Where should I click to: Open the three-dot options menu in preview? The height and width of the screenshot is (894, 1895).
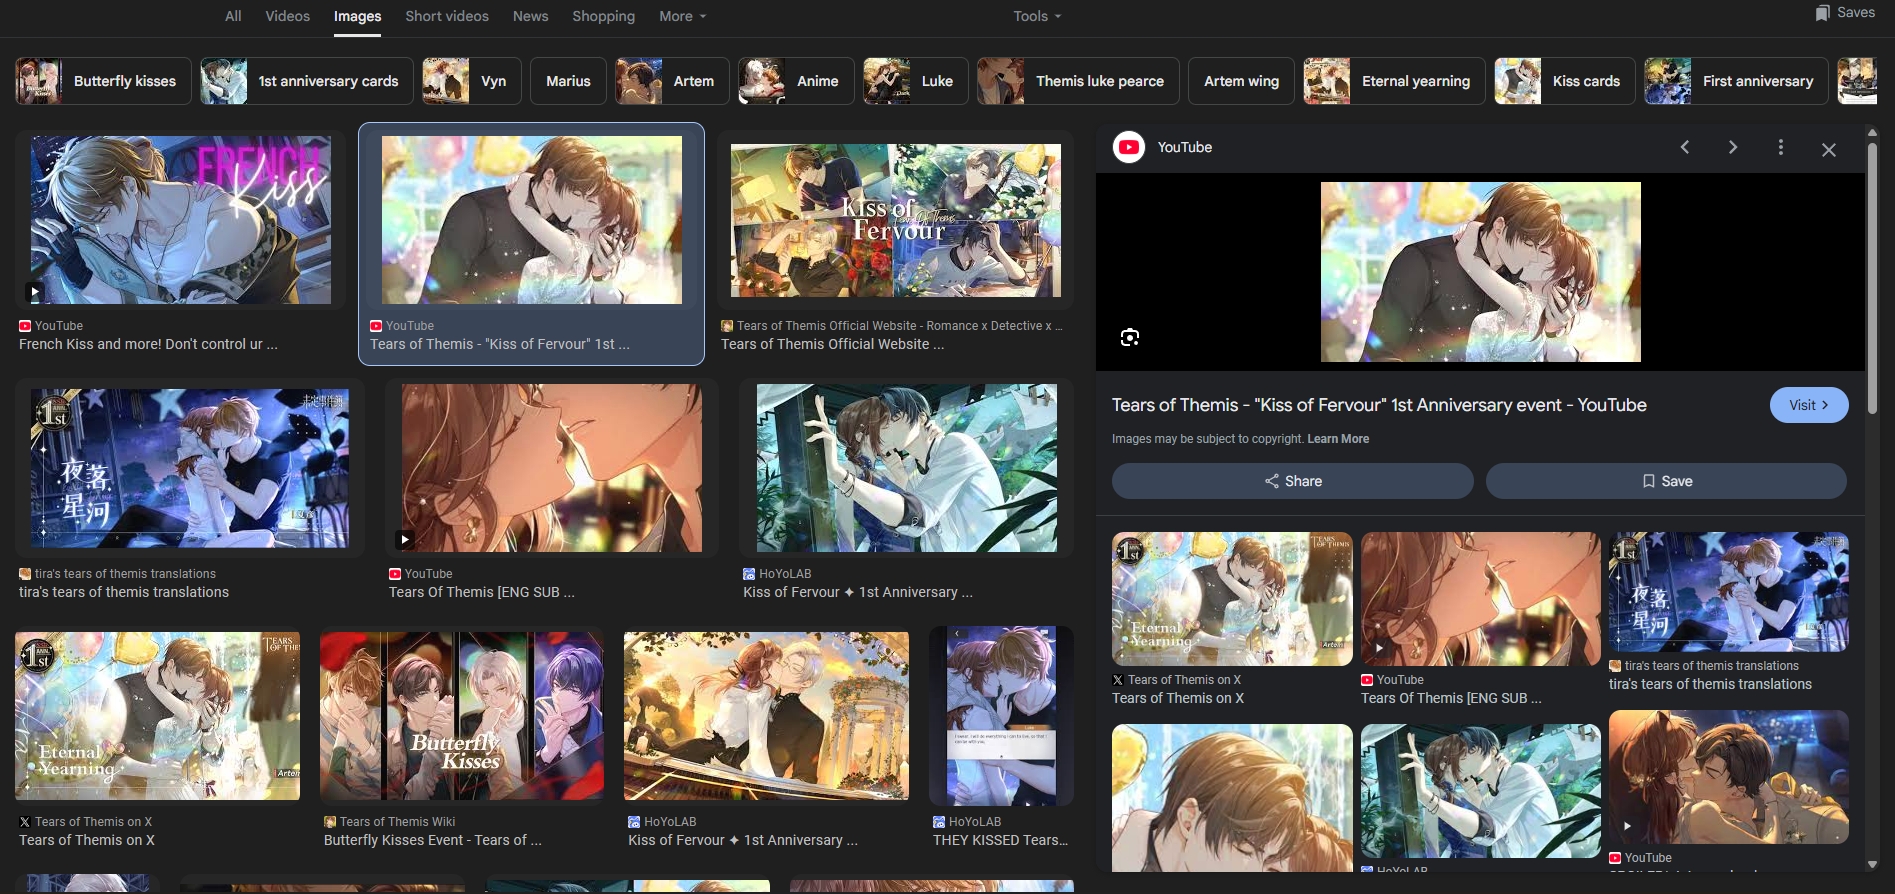tap(1781, 148)
